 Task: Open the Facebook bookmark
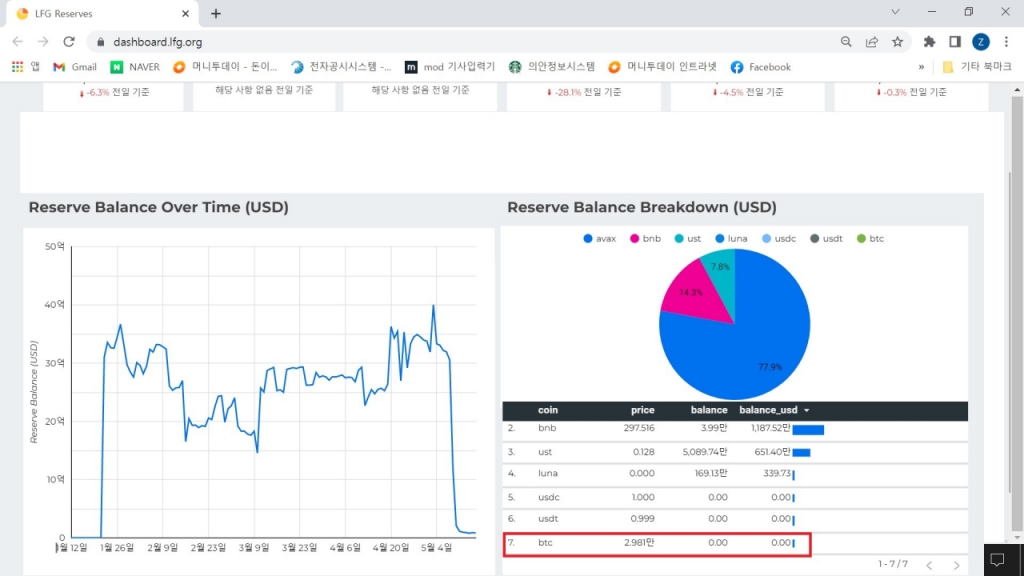[x=760, y=67]
